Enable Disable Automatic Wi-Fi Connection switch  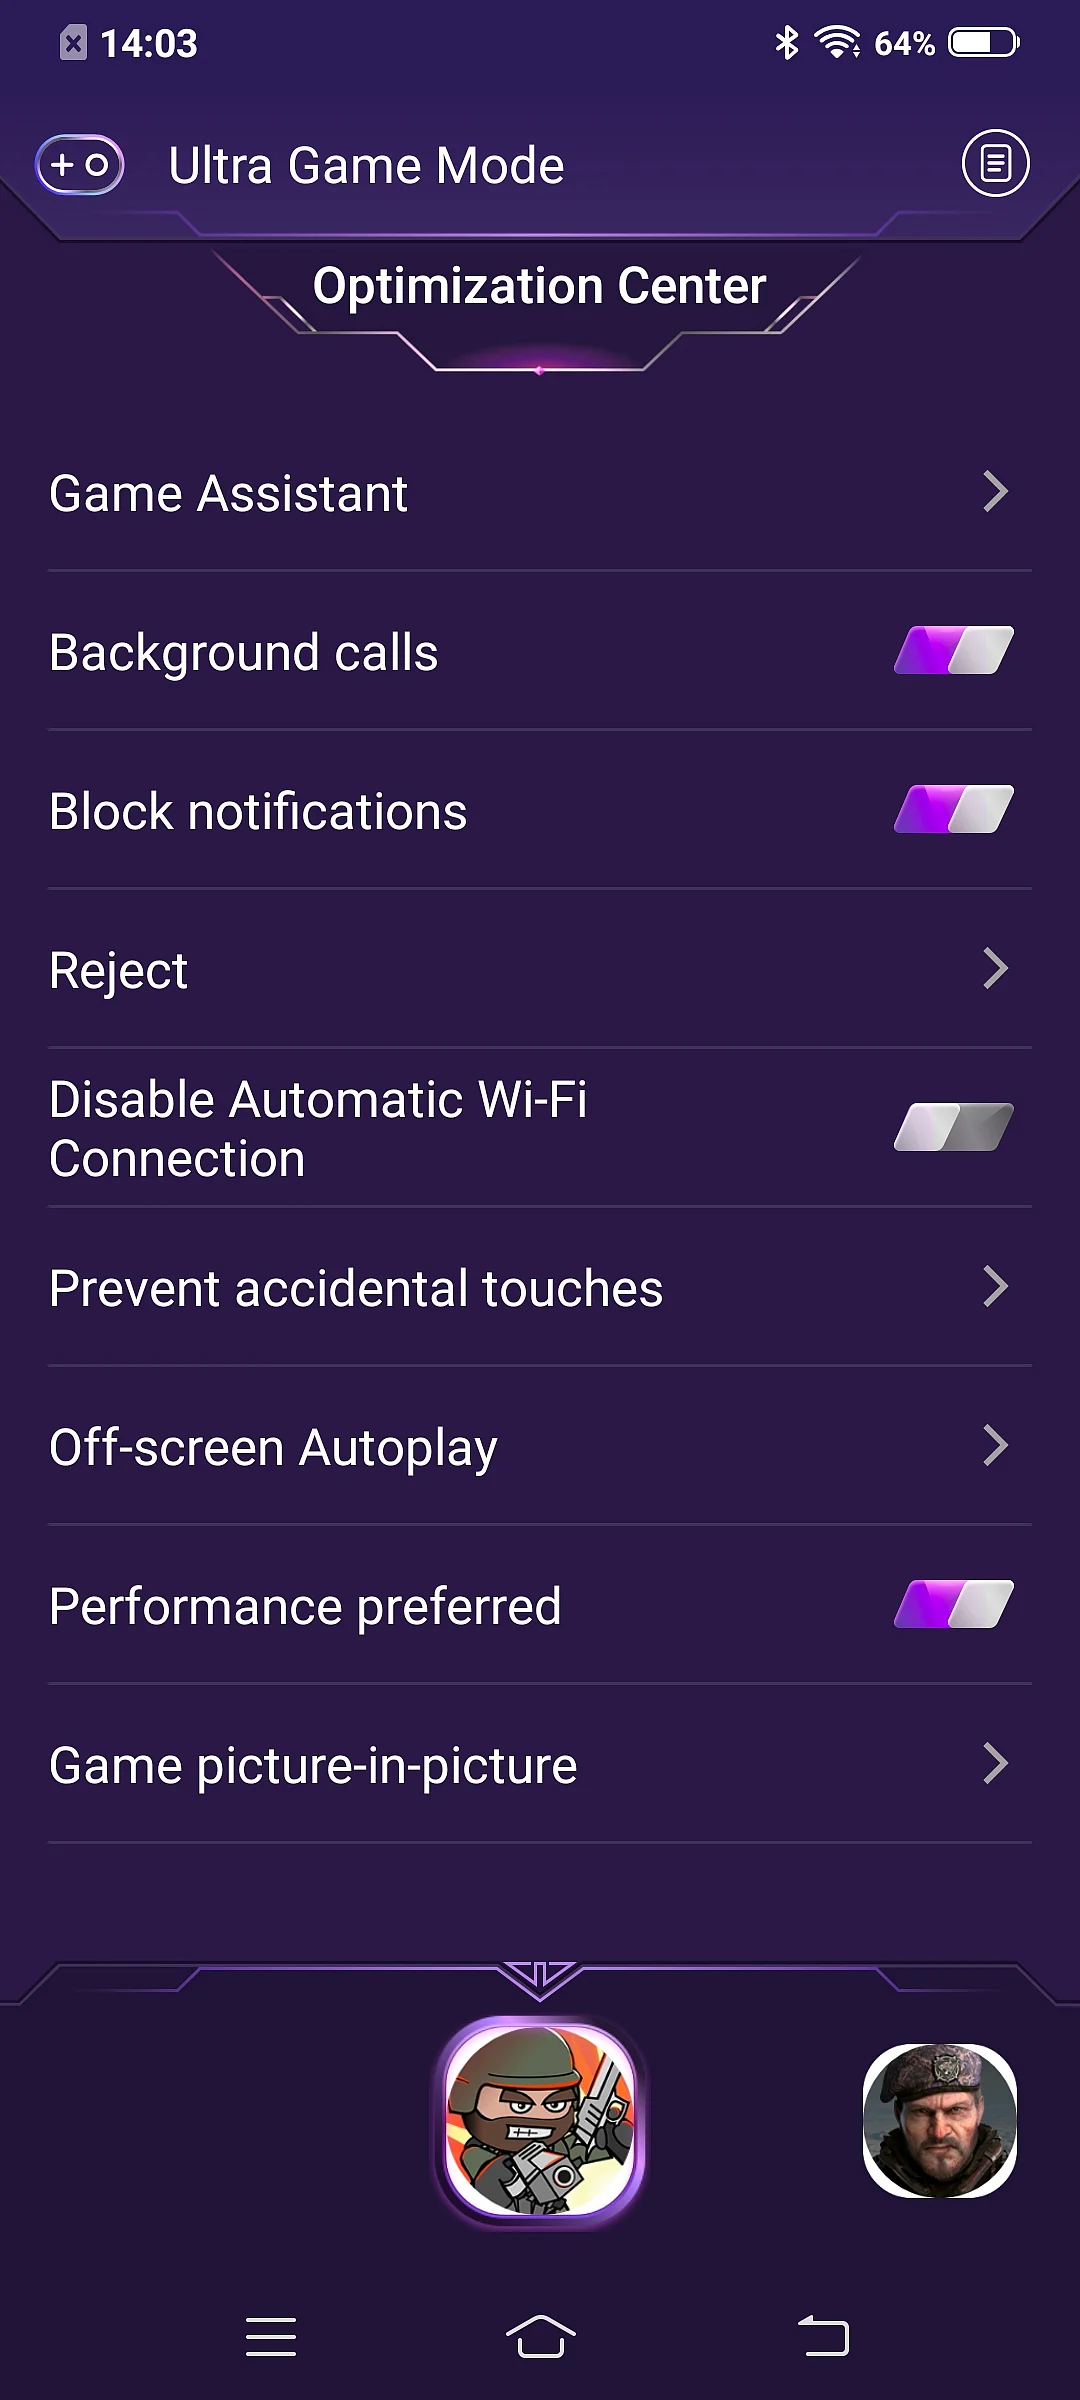(x=954, y=1127)
